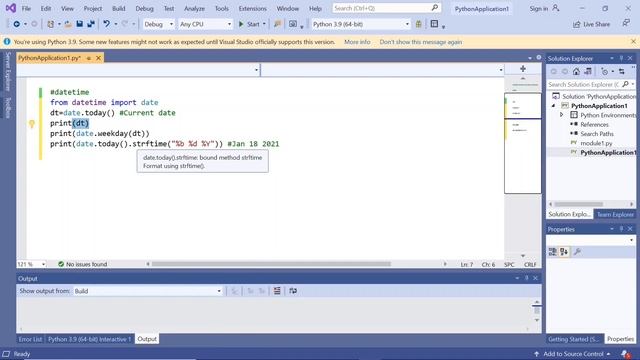The width and height of the screenshot is (640, 360).
Task: Click the account icon next to Sign in
Action: click(x=556, y=8)
